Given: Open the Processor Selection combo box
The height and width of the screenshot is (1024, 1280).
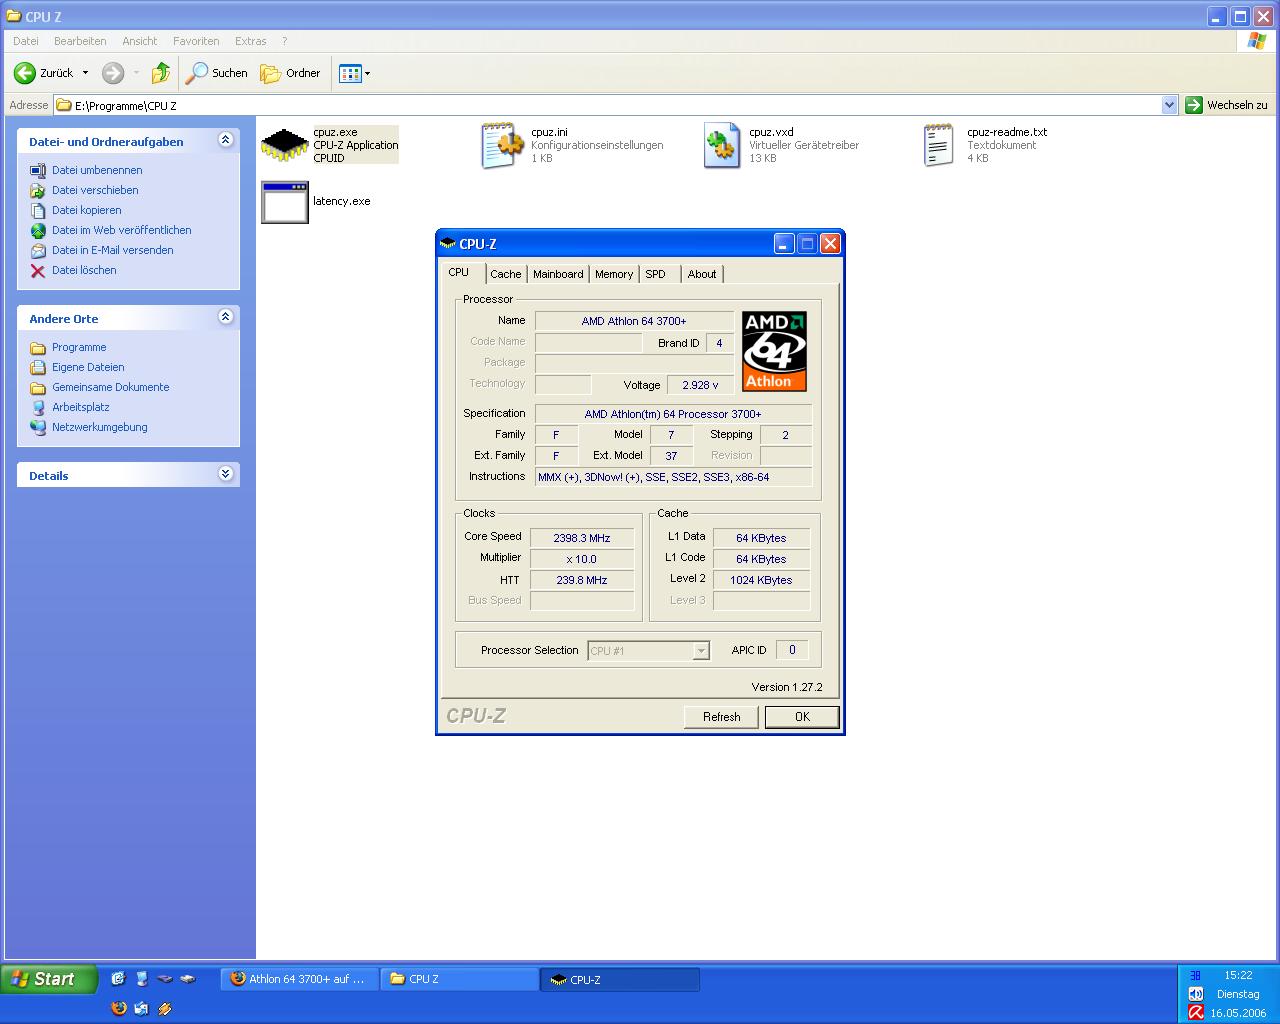Looking at the screenshot, I should [648, 651].
